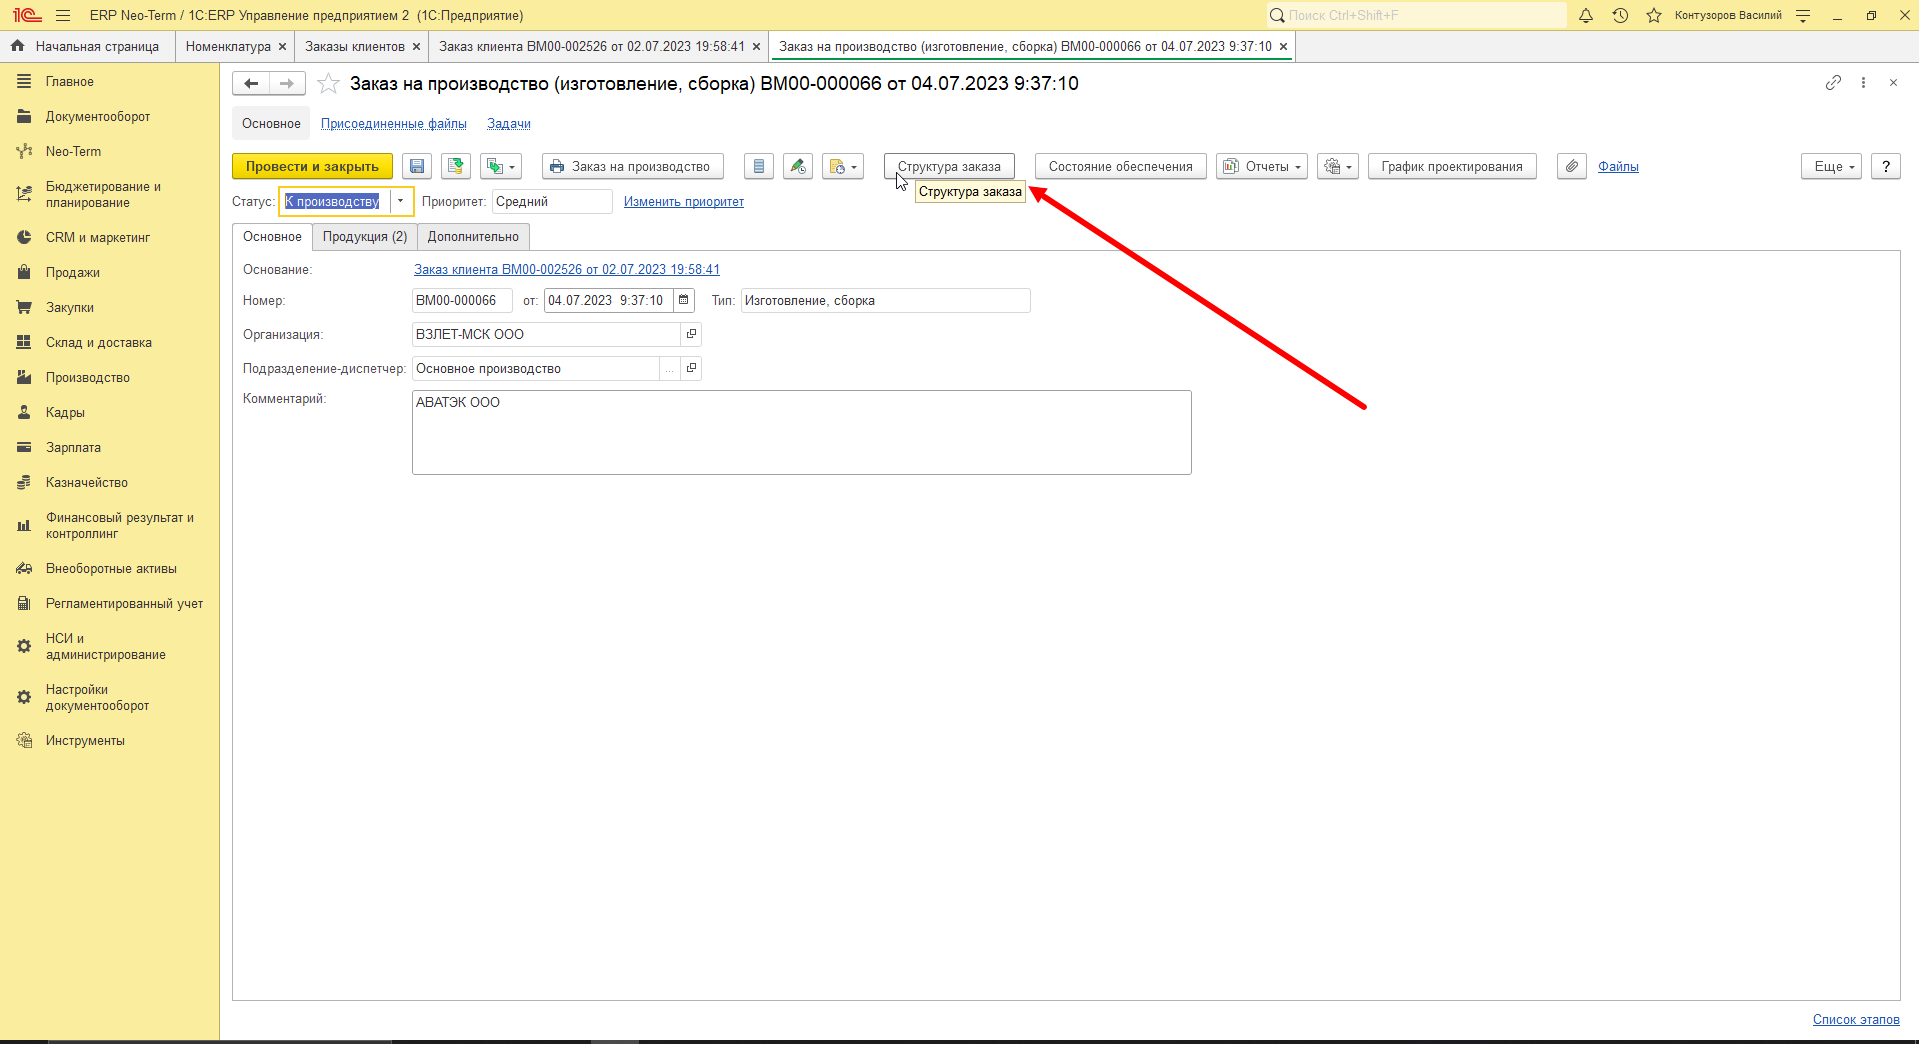This screenshot has width=1919, height=1044.
Task: Click Список этапов link at bottom
Action: tap(1856, 1020)
